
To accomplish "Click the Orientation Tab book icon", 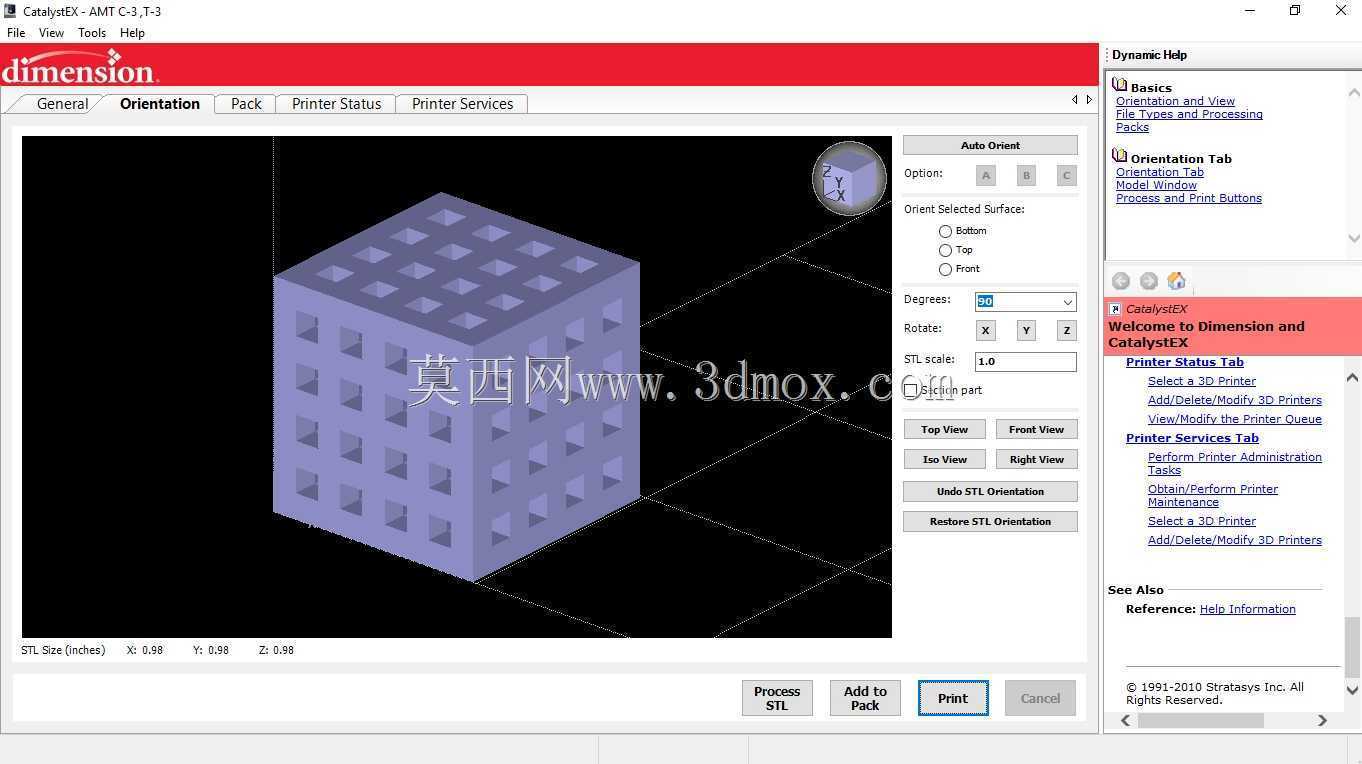I will [1120, 157].
